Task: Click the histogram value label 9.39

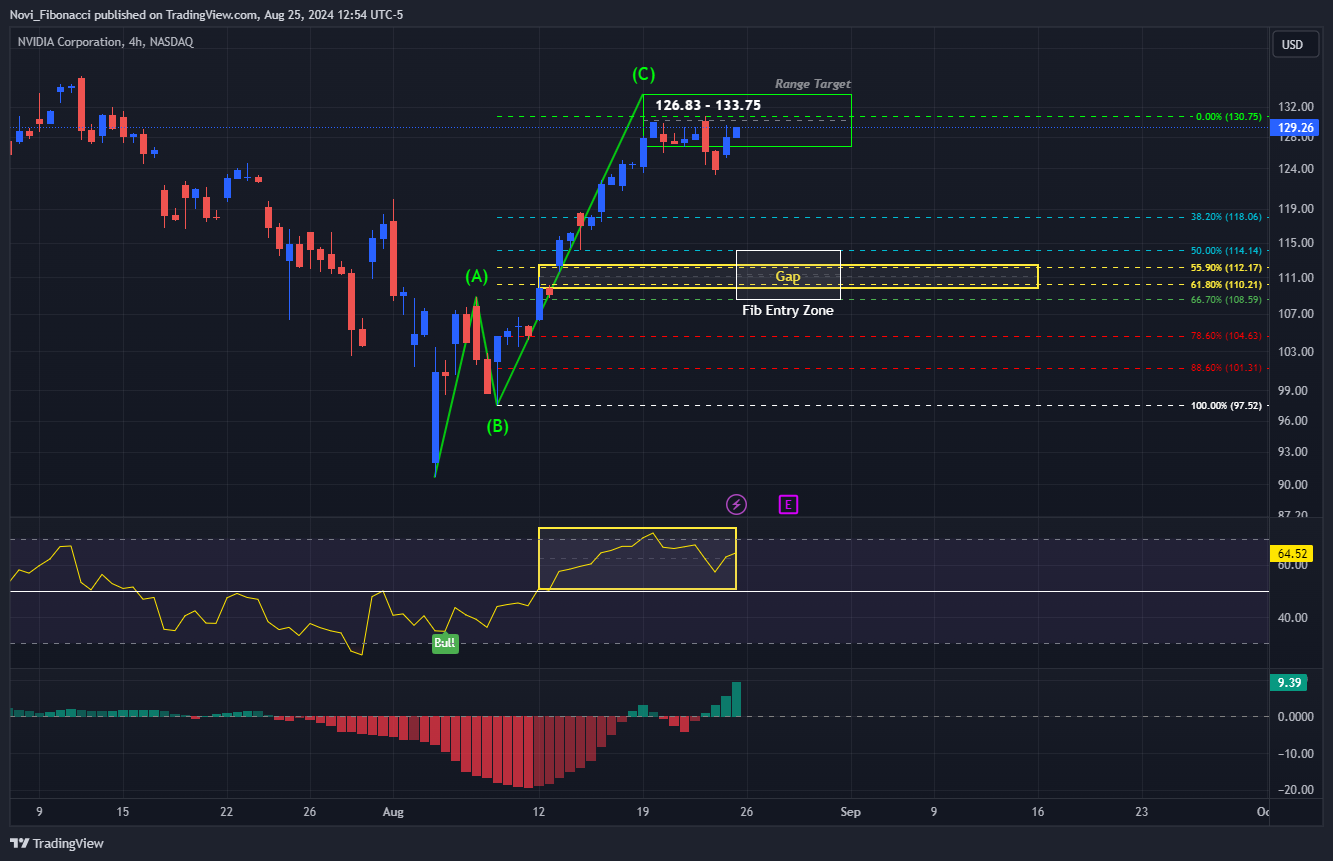Action: click(1290, 682)
